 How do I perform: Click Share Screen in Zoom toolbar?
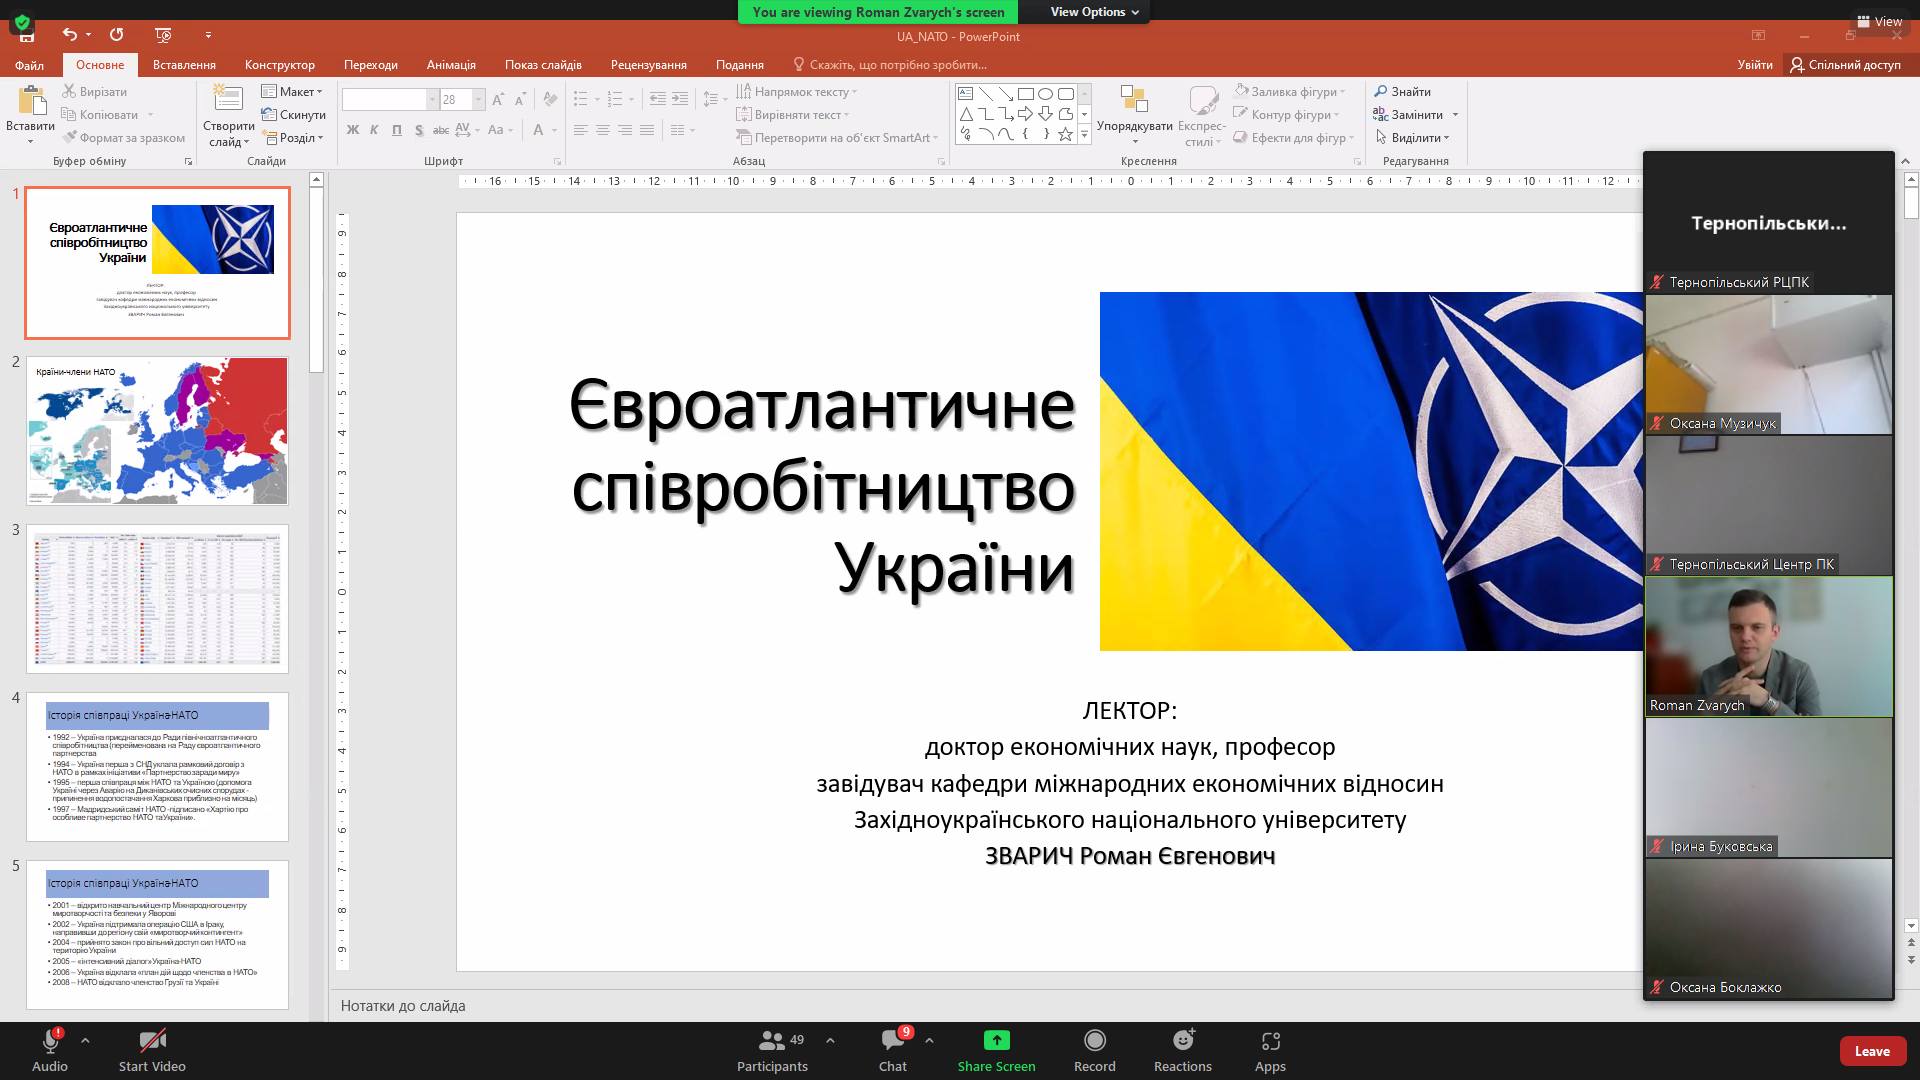click(x=996, y=1051)
